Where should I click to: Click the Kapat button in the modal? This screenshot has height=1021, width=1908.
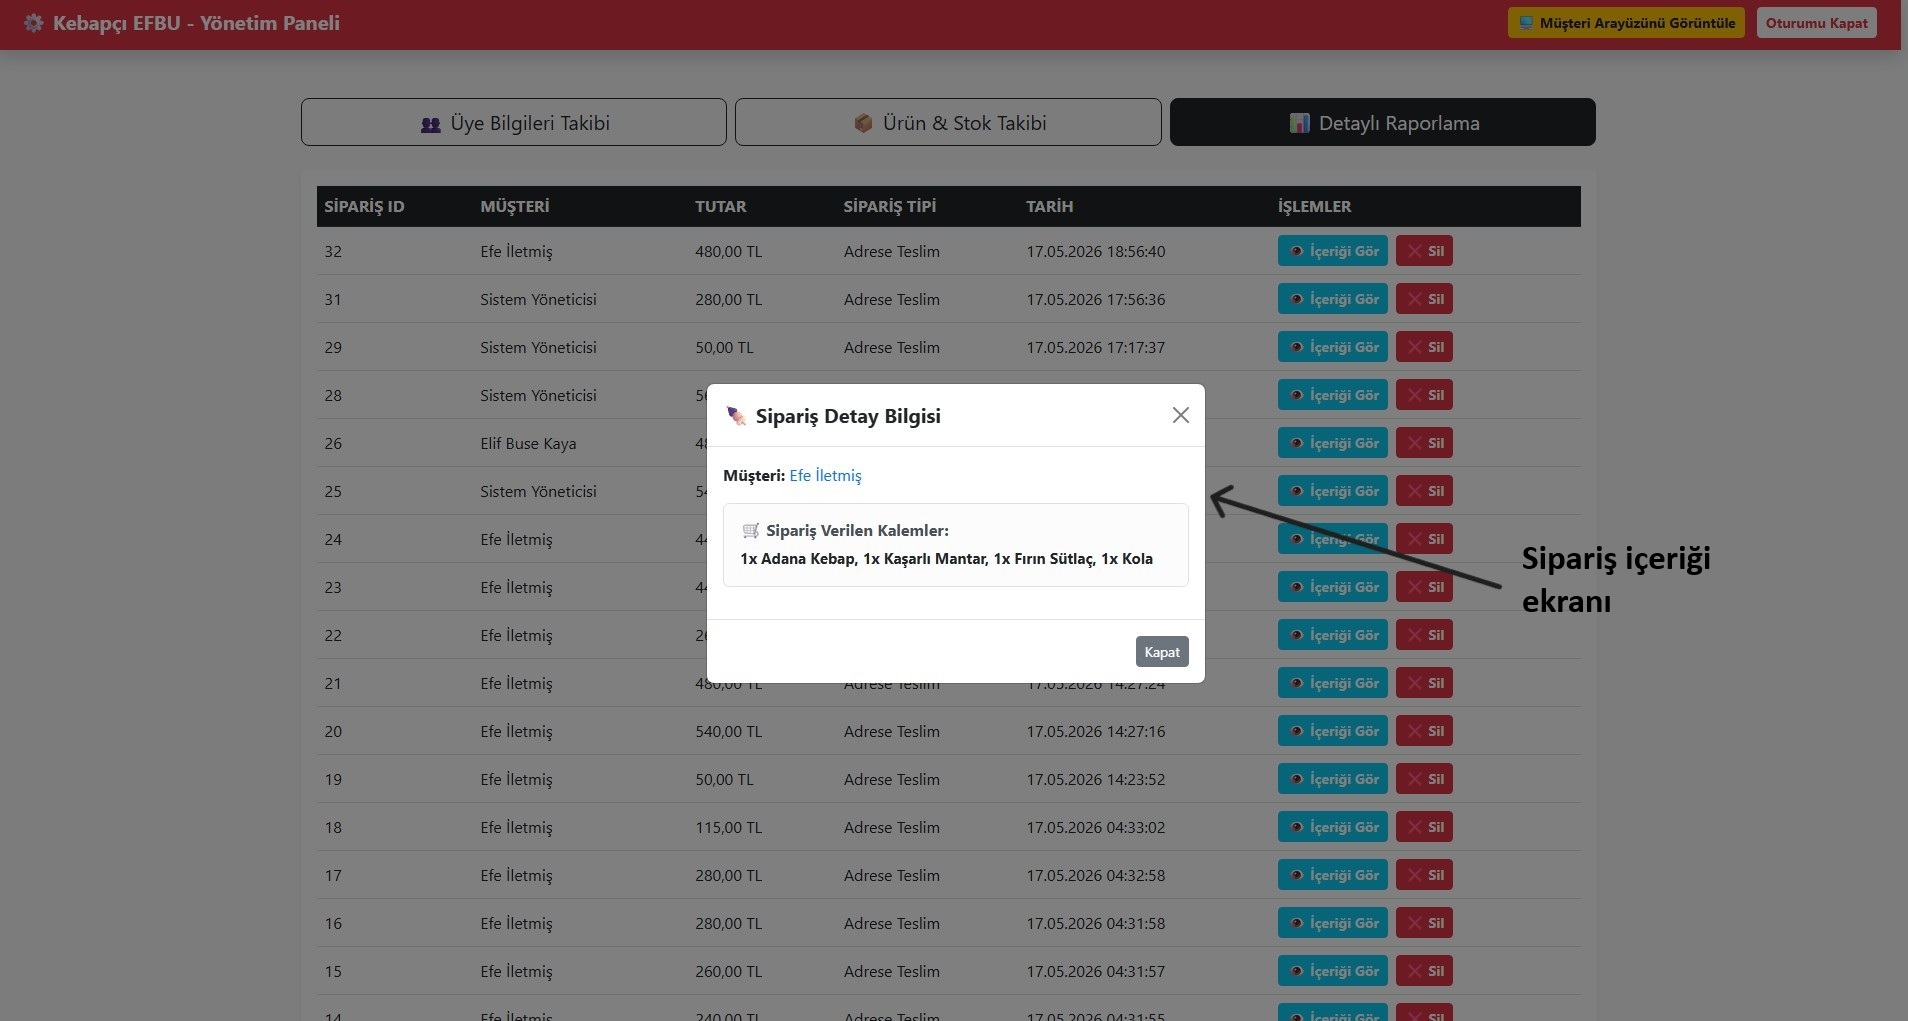[1162, 652]
